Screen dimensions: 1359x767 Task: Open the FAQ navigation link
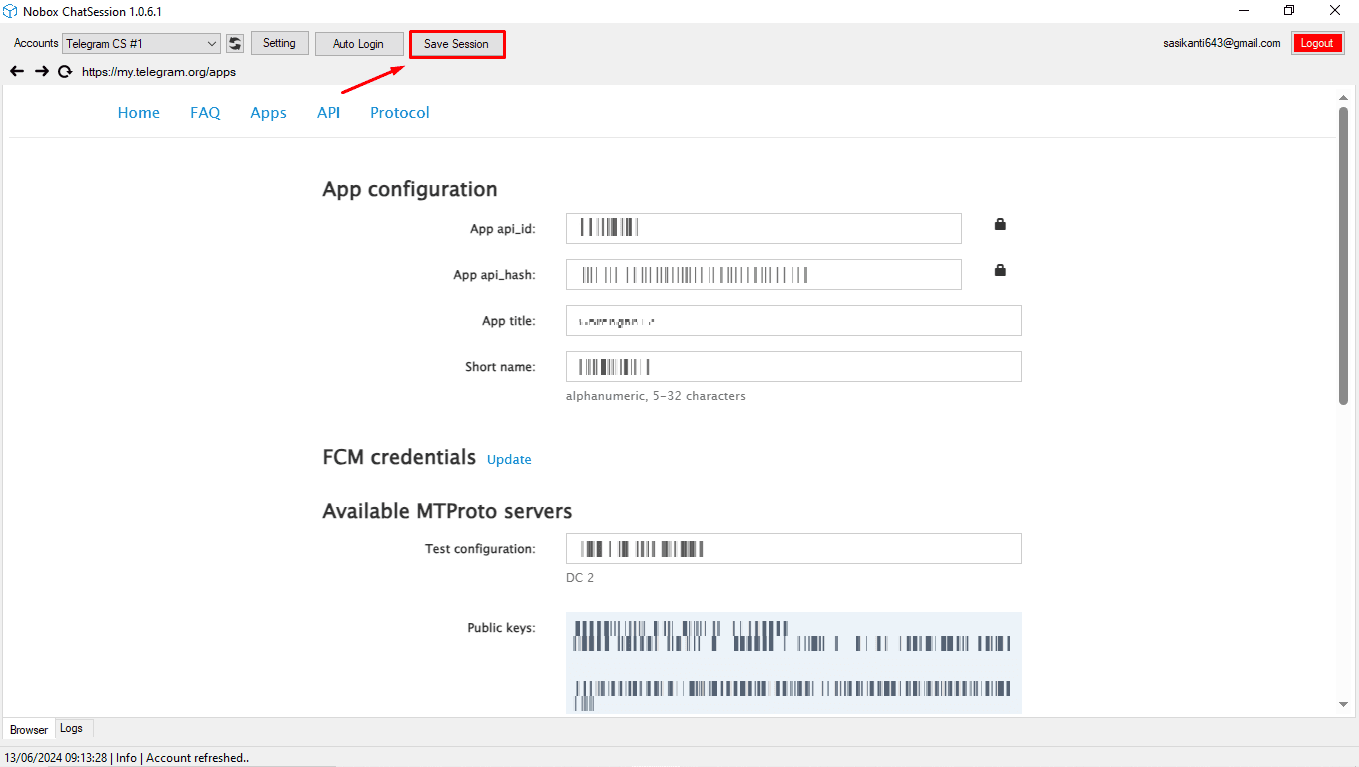(x=205, y=113)
